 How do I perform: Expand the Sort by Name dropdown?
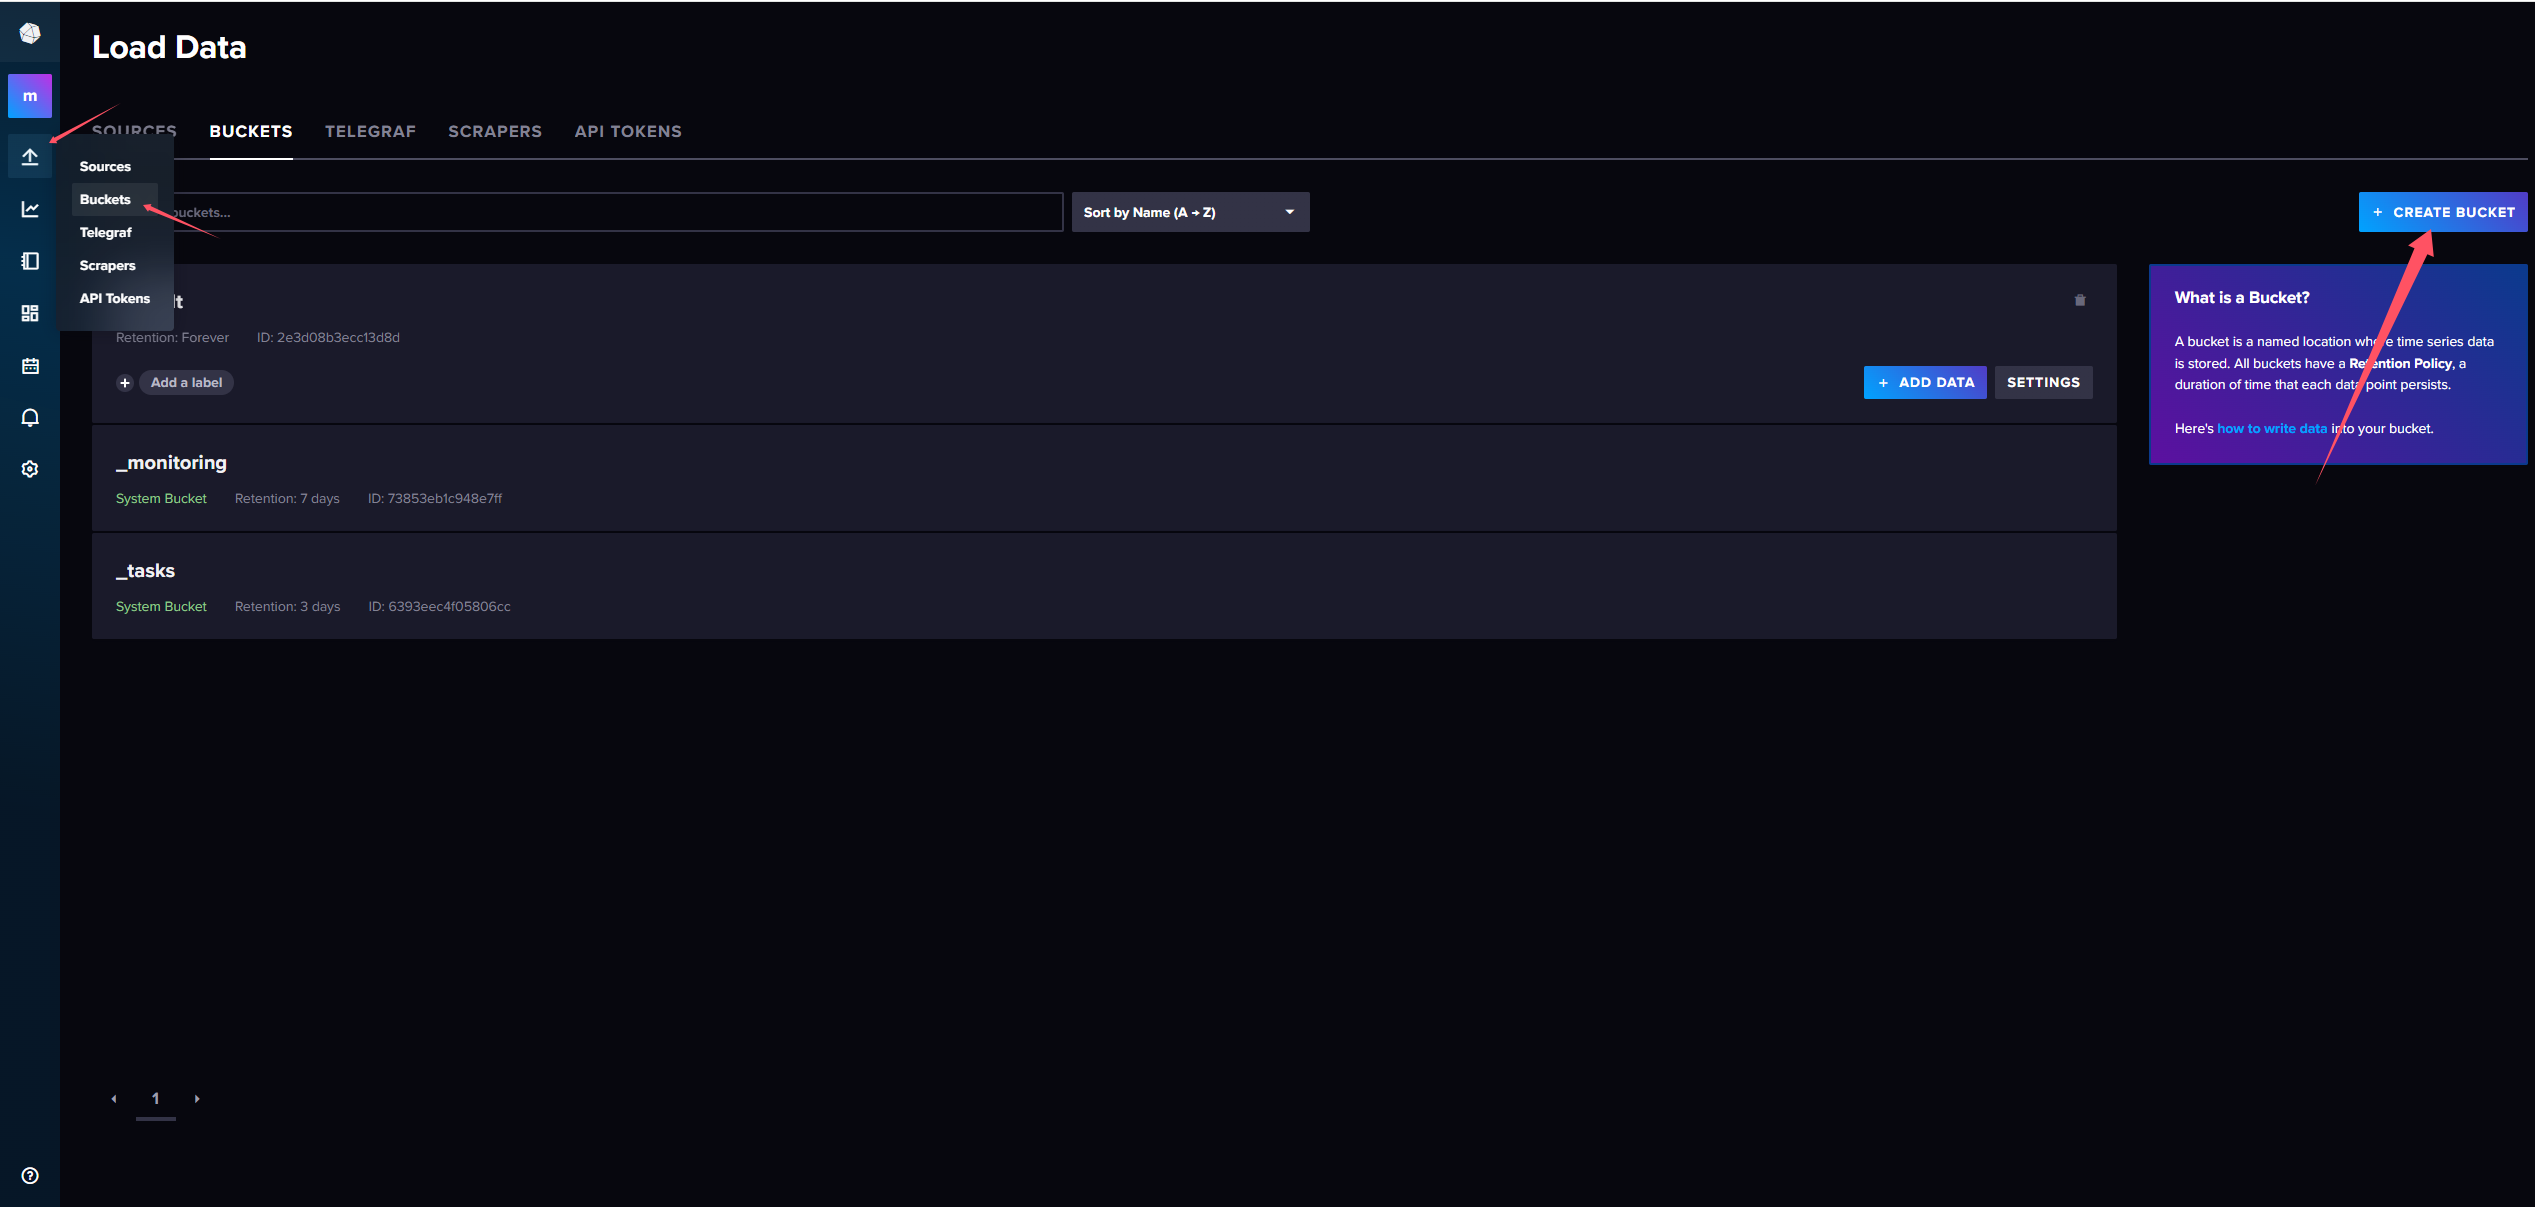pyautogui.click(x=1190, y=212)
